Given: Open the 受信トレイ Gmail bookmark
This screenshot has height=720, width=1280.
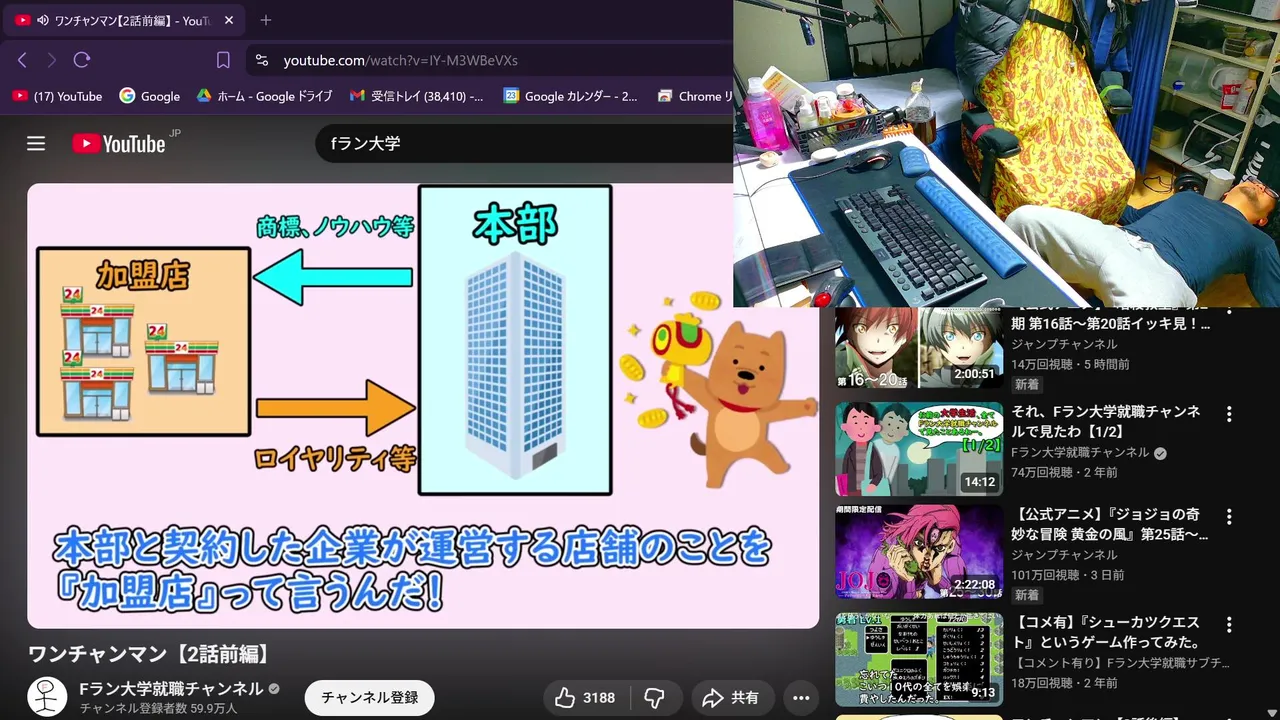Looking at the screenshot, I should pyautogui.click(x=417, y=96).
